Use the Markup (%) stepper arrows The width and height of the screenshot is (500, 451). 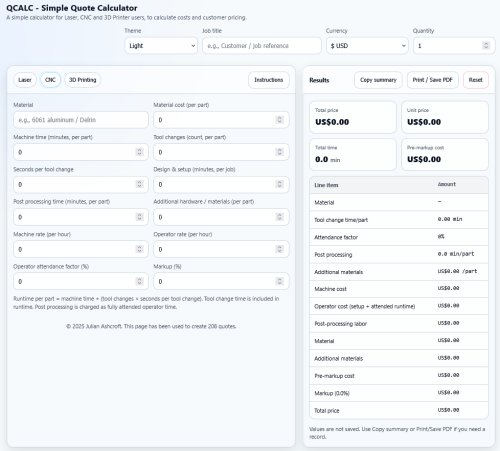[280, 281]
